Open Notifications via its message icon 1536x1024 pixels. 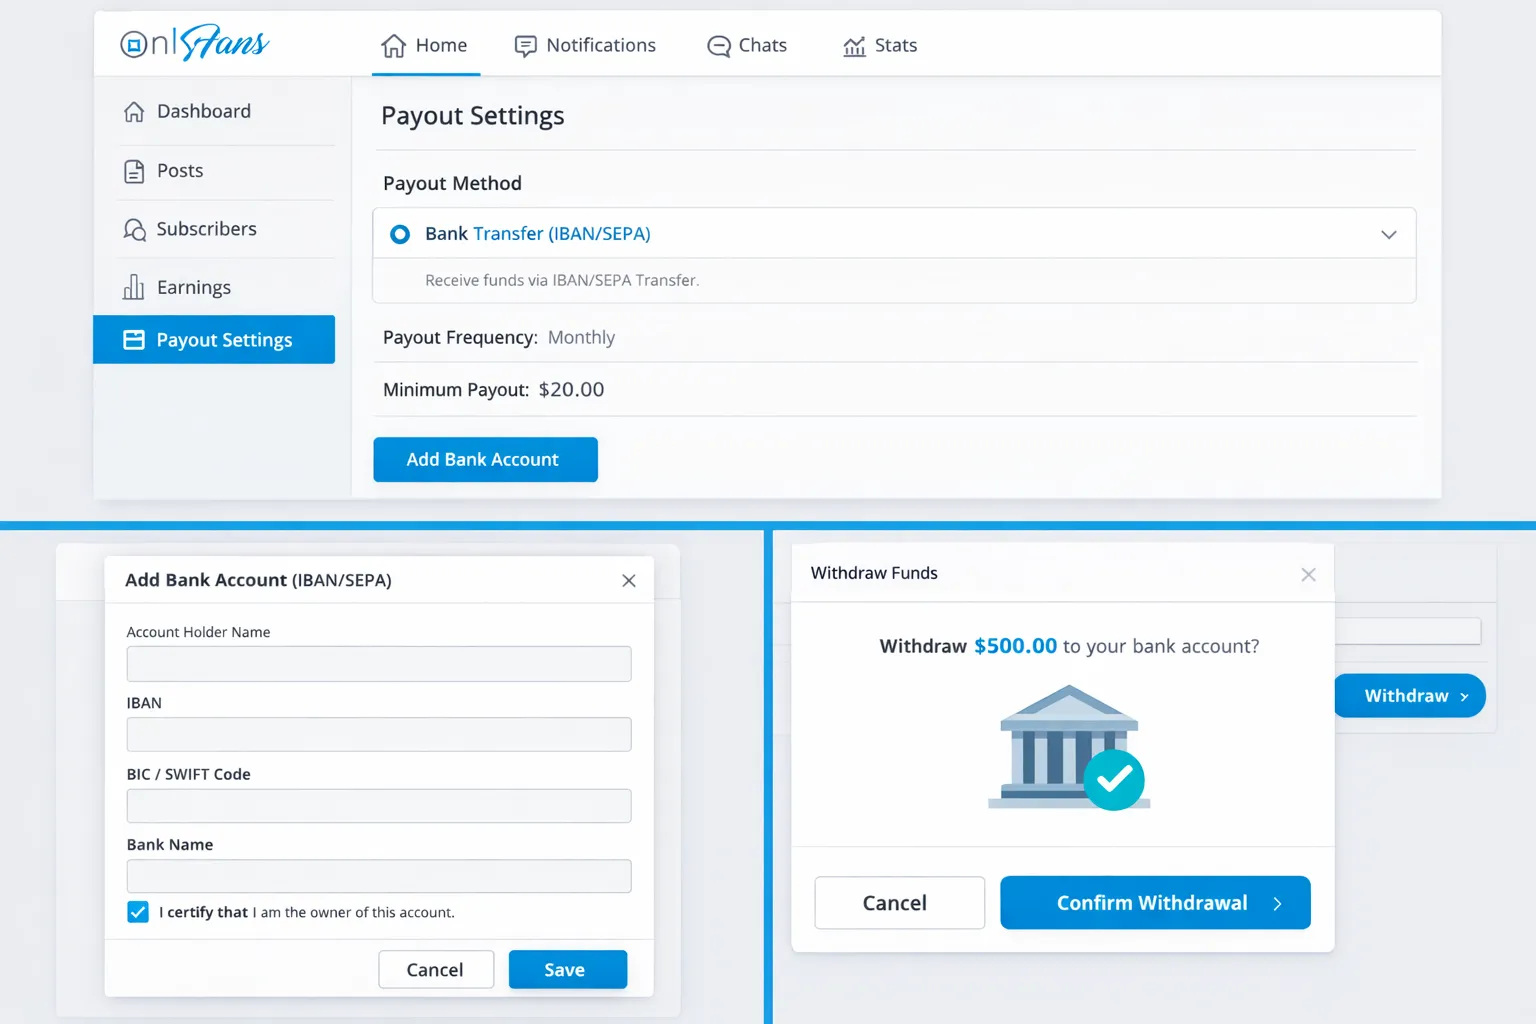pyautogui.click(x=525, y=46)
